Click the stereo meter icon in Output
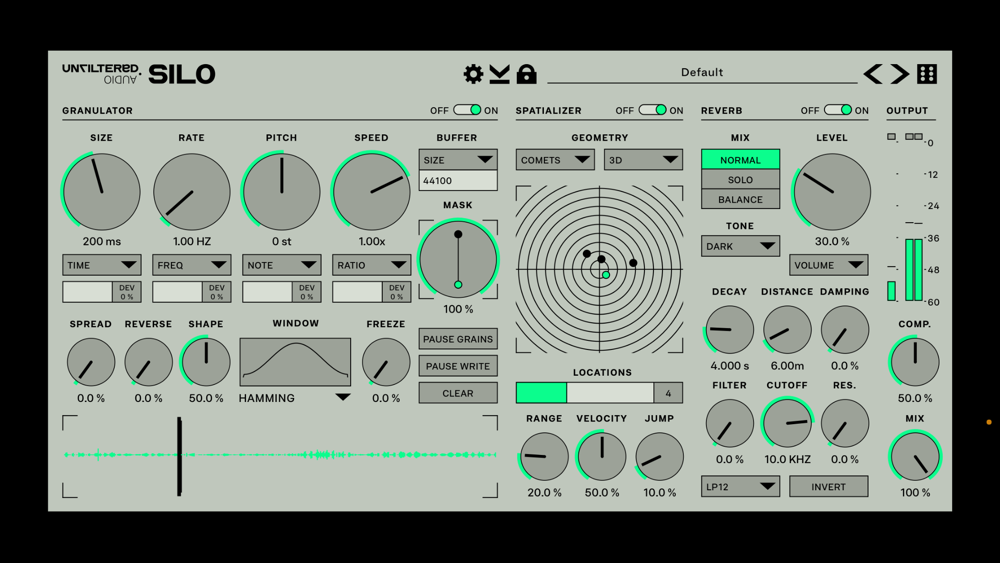This screenshot has width=1000, height=563. pos(914,136)
